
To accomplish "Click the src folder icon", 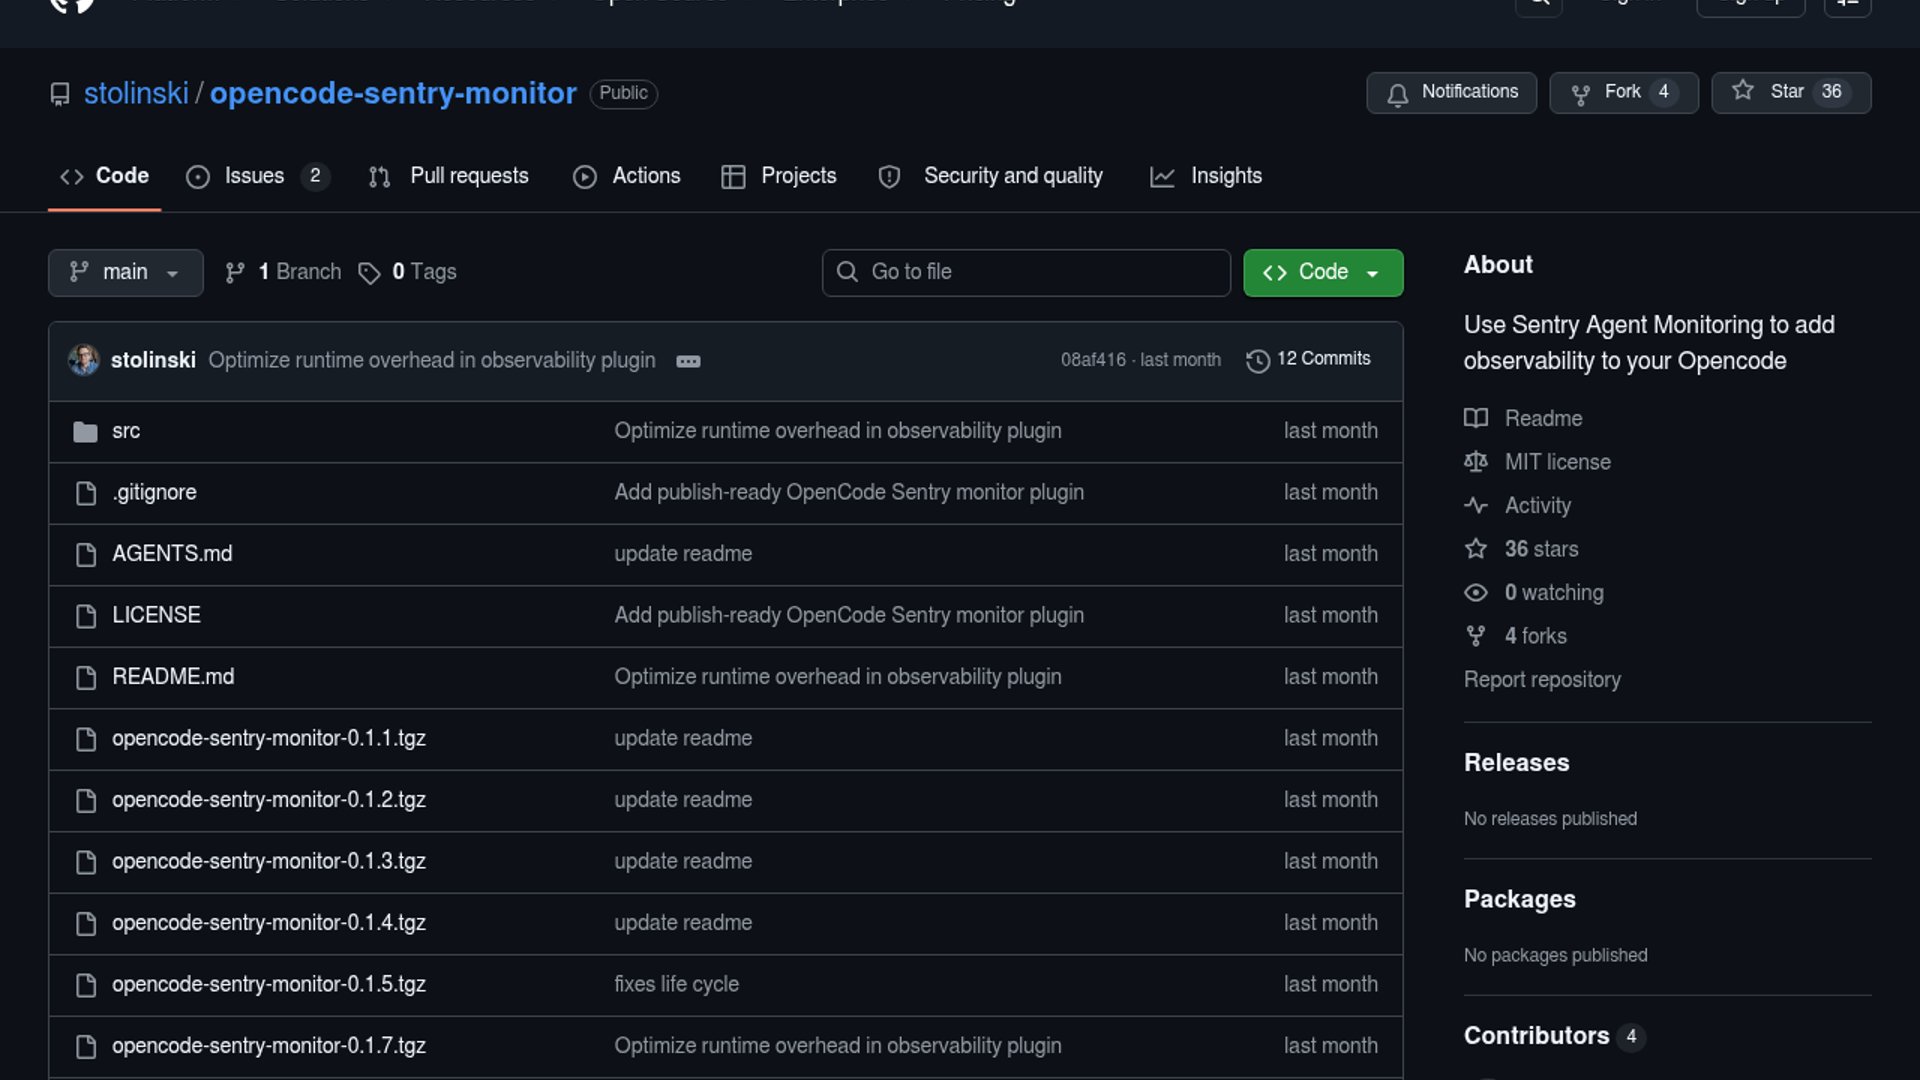I will point(85,432).
